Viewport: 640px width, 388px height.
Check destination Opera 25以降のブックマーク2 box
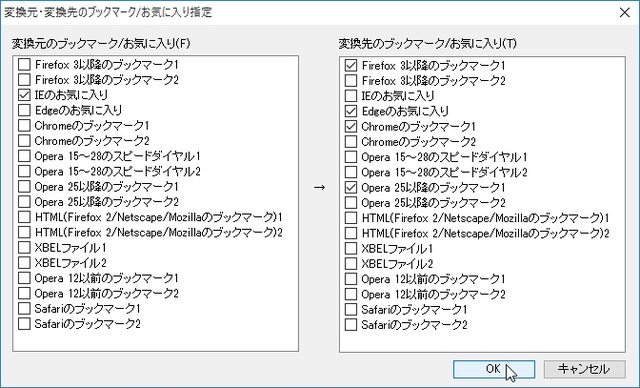tap(351, 203)
